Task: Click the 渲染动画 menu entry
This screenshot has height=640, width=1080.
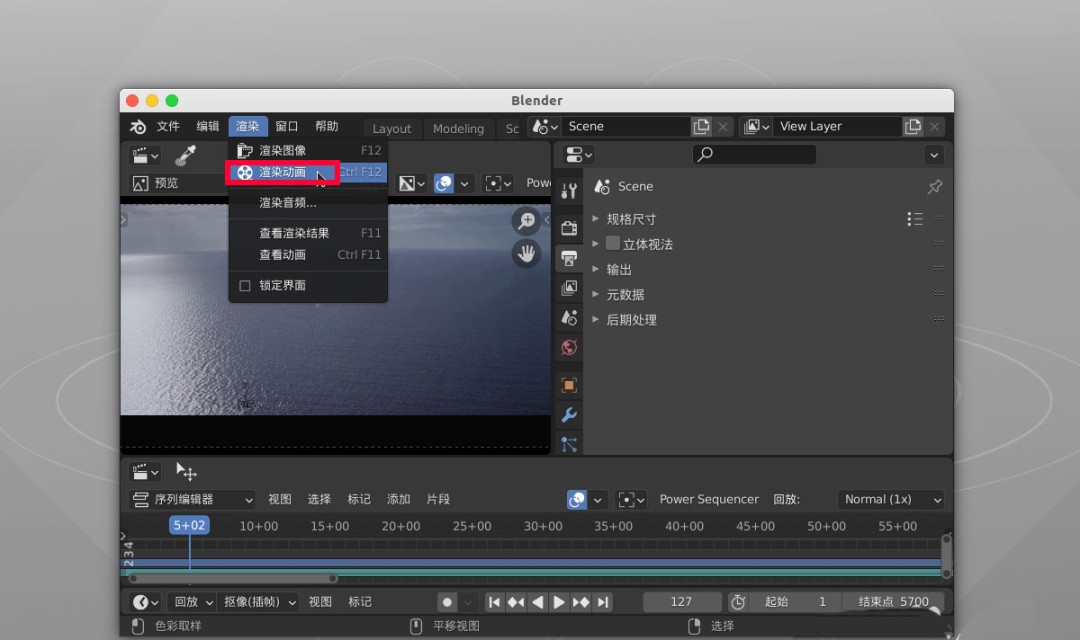Action: click(x=281, y=172)
